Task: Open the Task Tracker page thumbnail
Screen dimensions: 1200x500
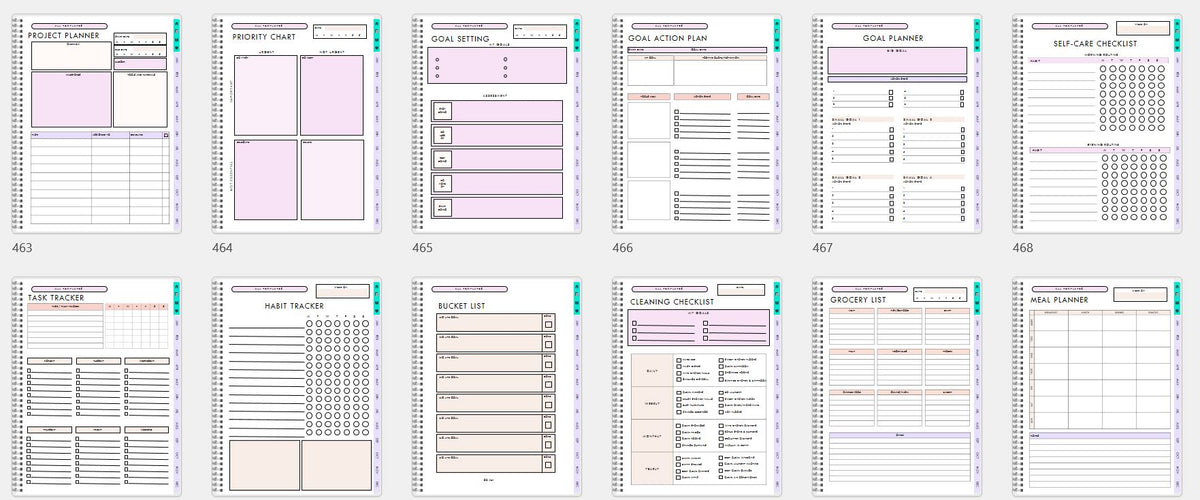Action: click(x=96, y=389)
